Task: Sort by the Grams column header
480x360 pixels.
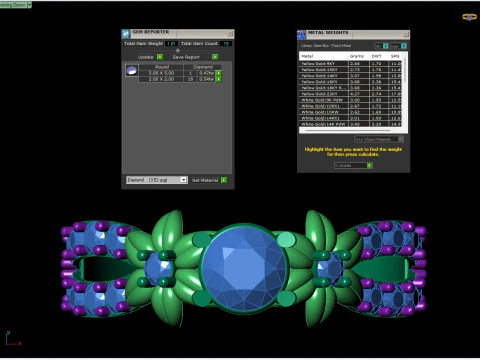Action: click(358, 56)
